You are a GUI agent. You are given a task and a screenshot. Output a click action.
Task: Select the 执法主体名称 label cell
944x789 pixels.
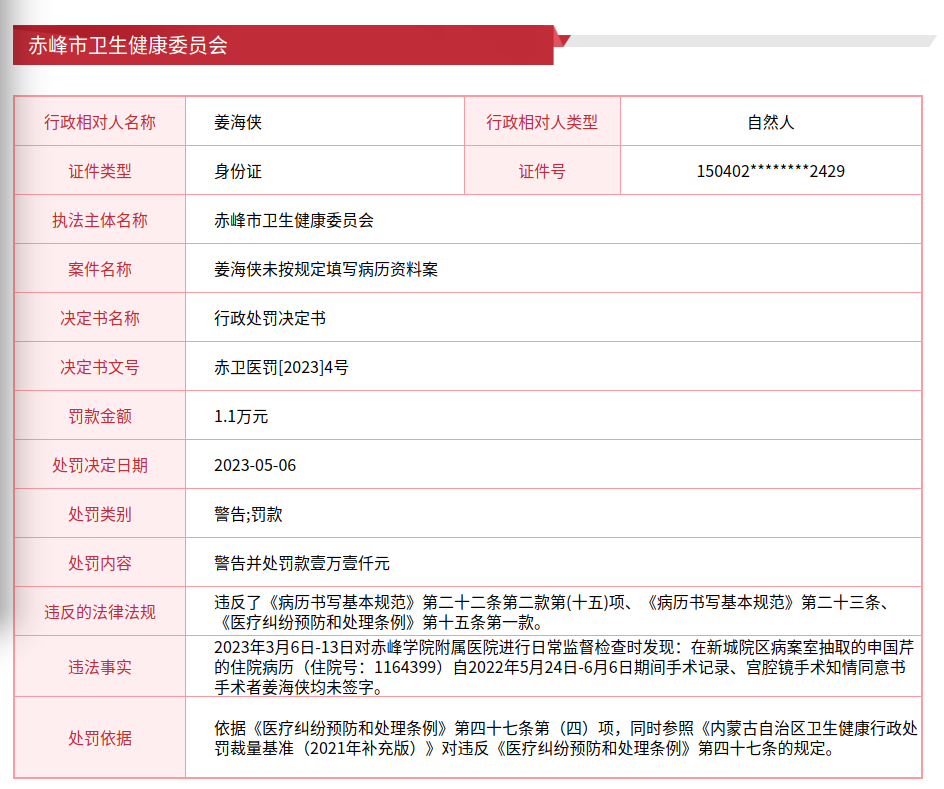100,220
